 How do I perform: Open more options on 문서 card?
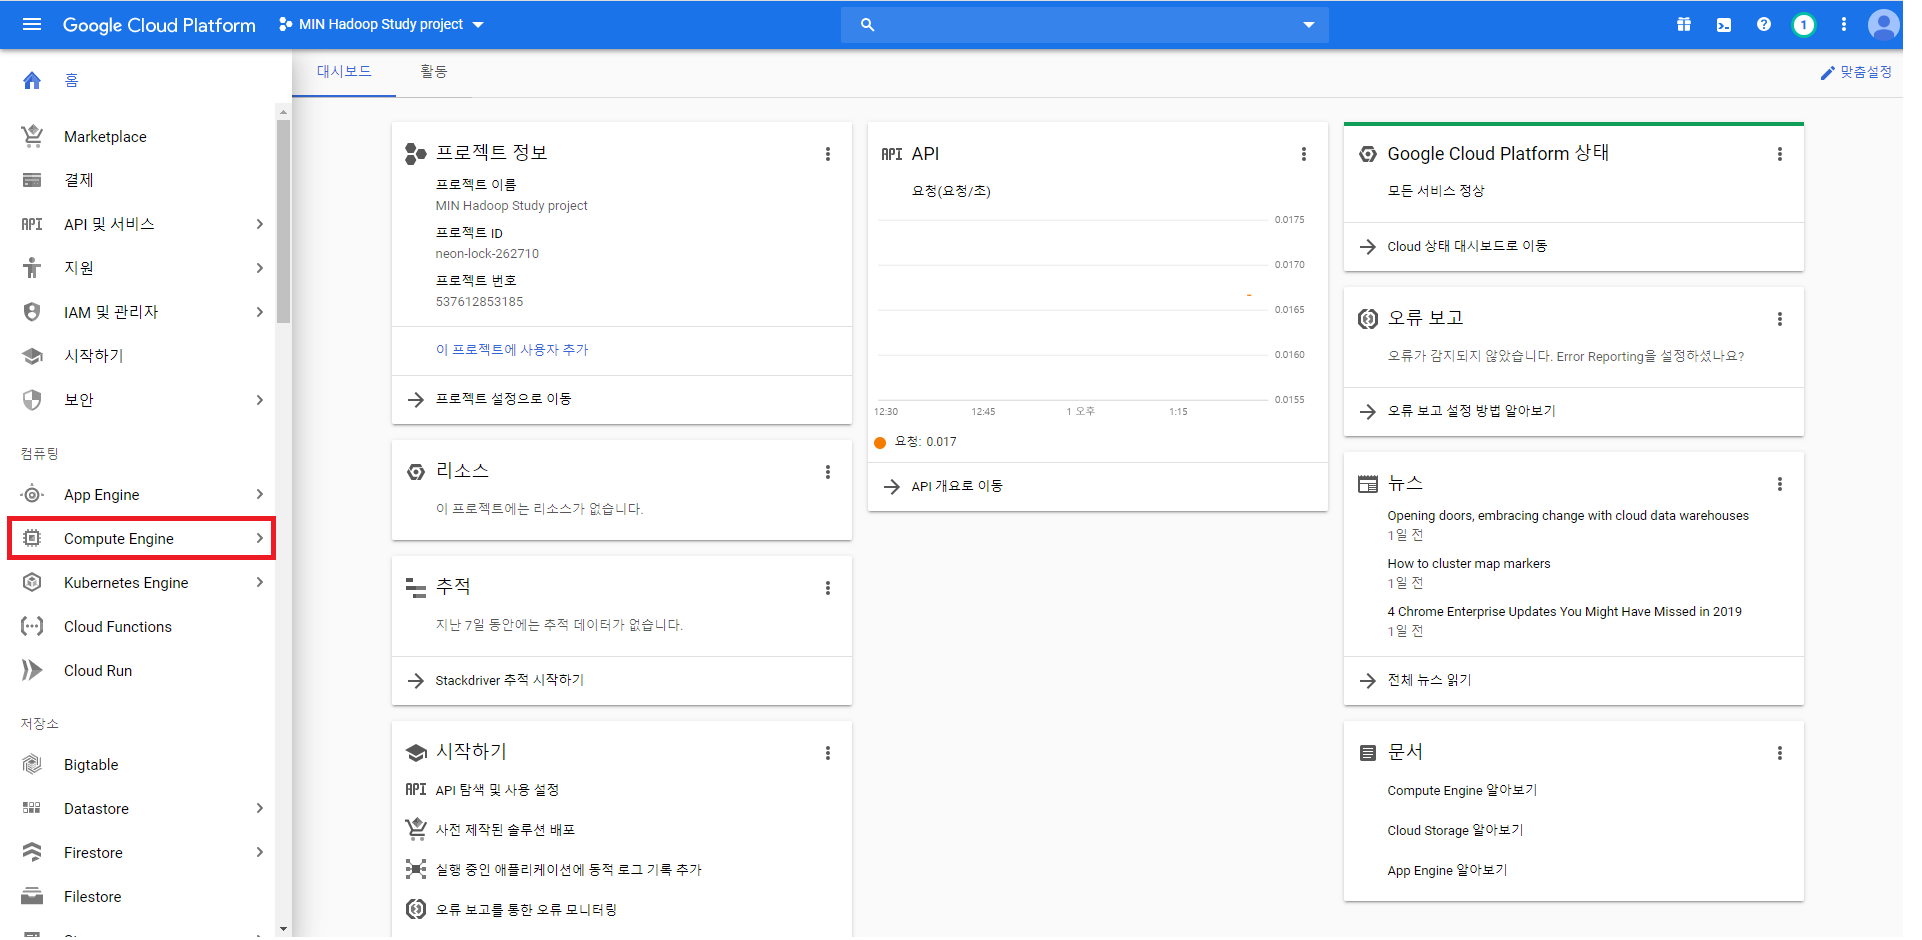(1780, 753)
